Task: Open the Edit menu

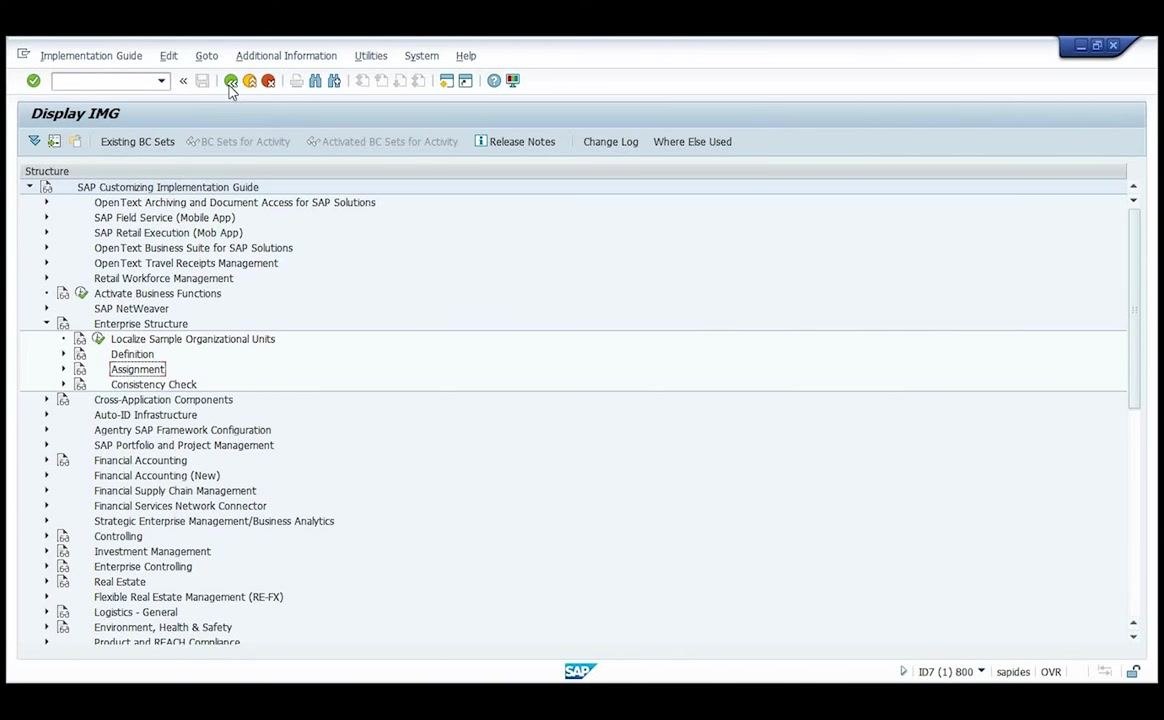Action: [169, 56]
